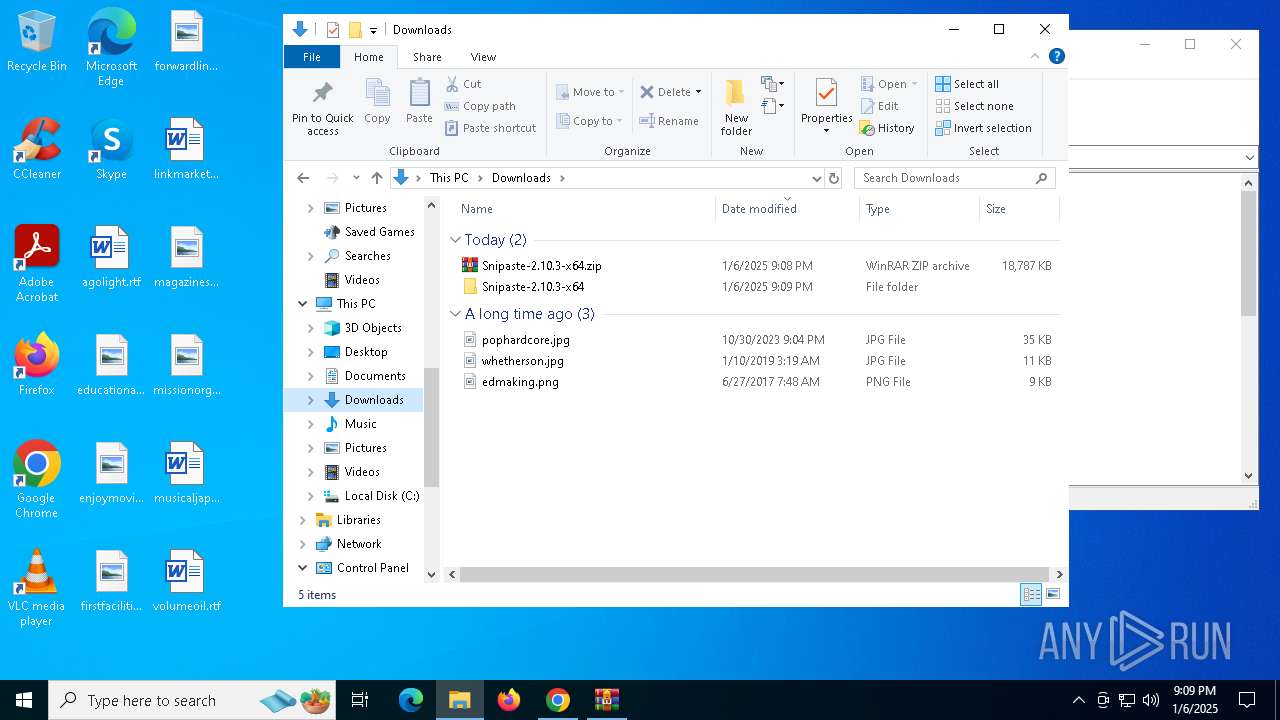Collapse the Today group
Screen dimensions: 1280x720
pos(455,240)
